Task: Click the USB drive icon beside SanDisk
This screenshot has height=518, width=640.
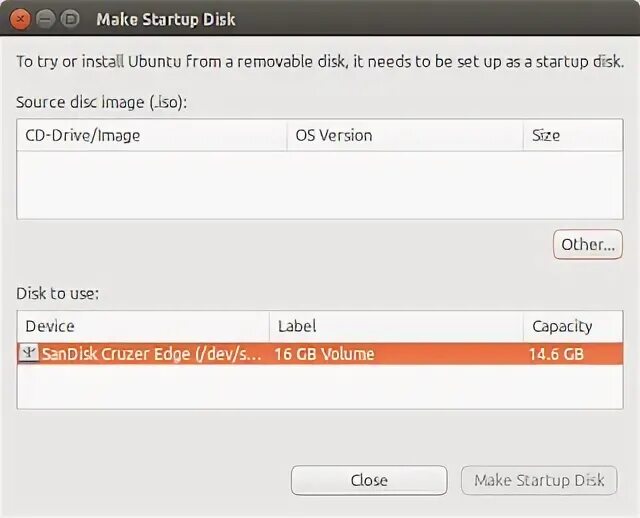Action: point(29,354)
